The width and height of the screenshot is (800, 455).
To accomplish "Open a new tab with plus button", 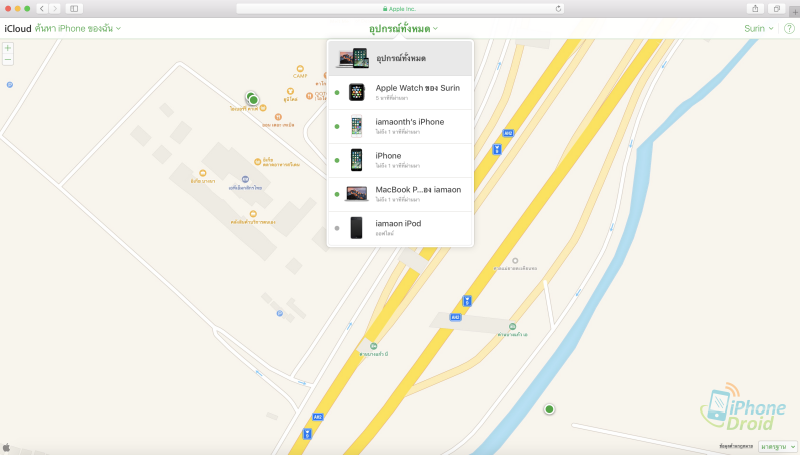I will click(x=795, y=12).
